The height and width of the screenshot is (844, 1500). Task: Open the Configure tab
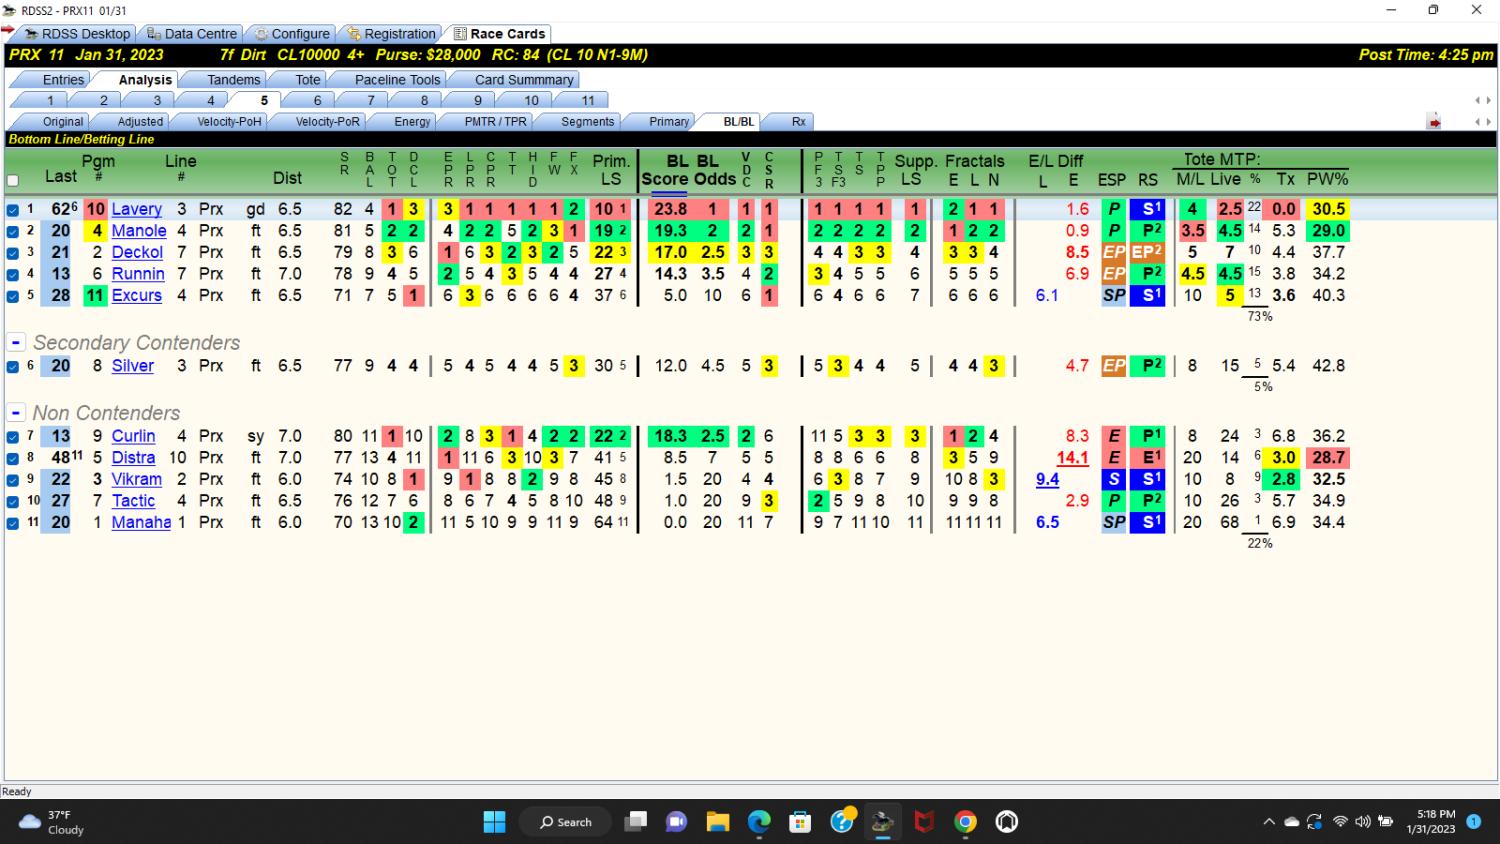[292, 33]
